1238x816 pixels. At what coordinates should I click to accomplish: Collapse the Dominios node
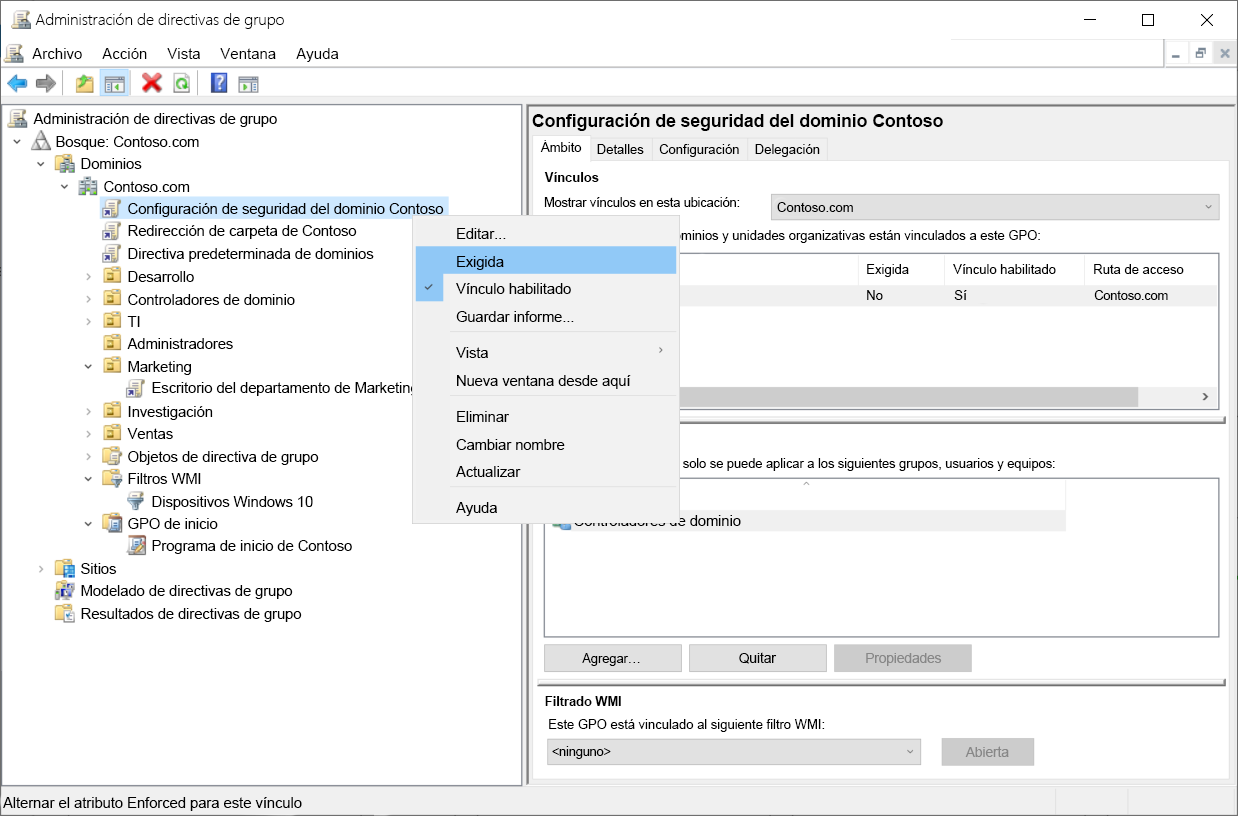41,164
